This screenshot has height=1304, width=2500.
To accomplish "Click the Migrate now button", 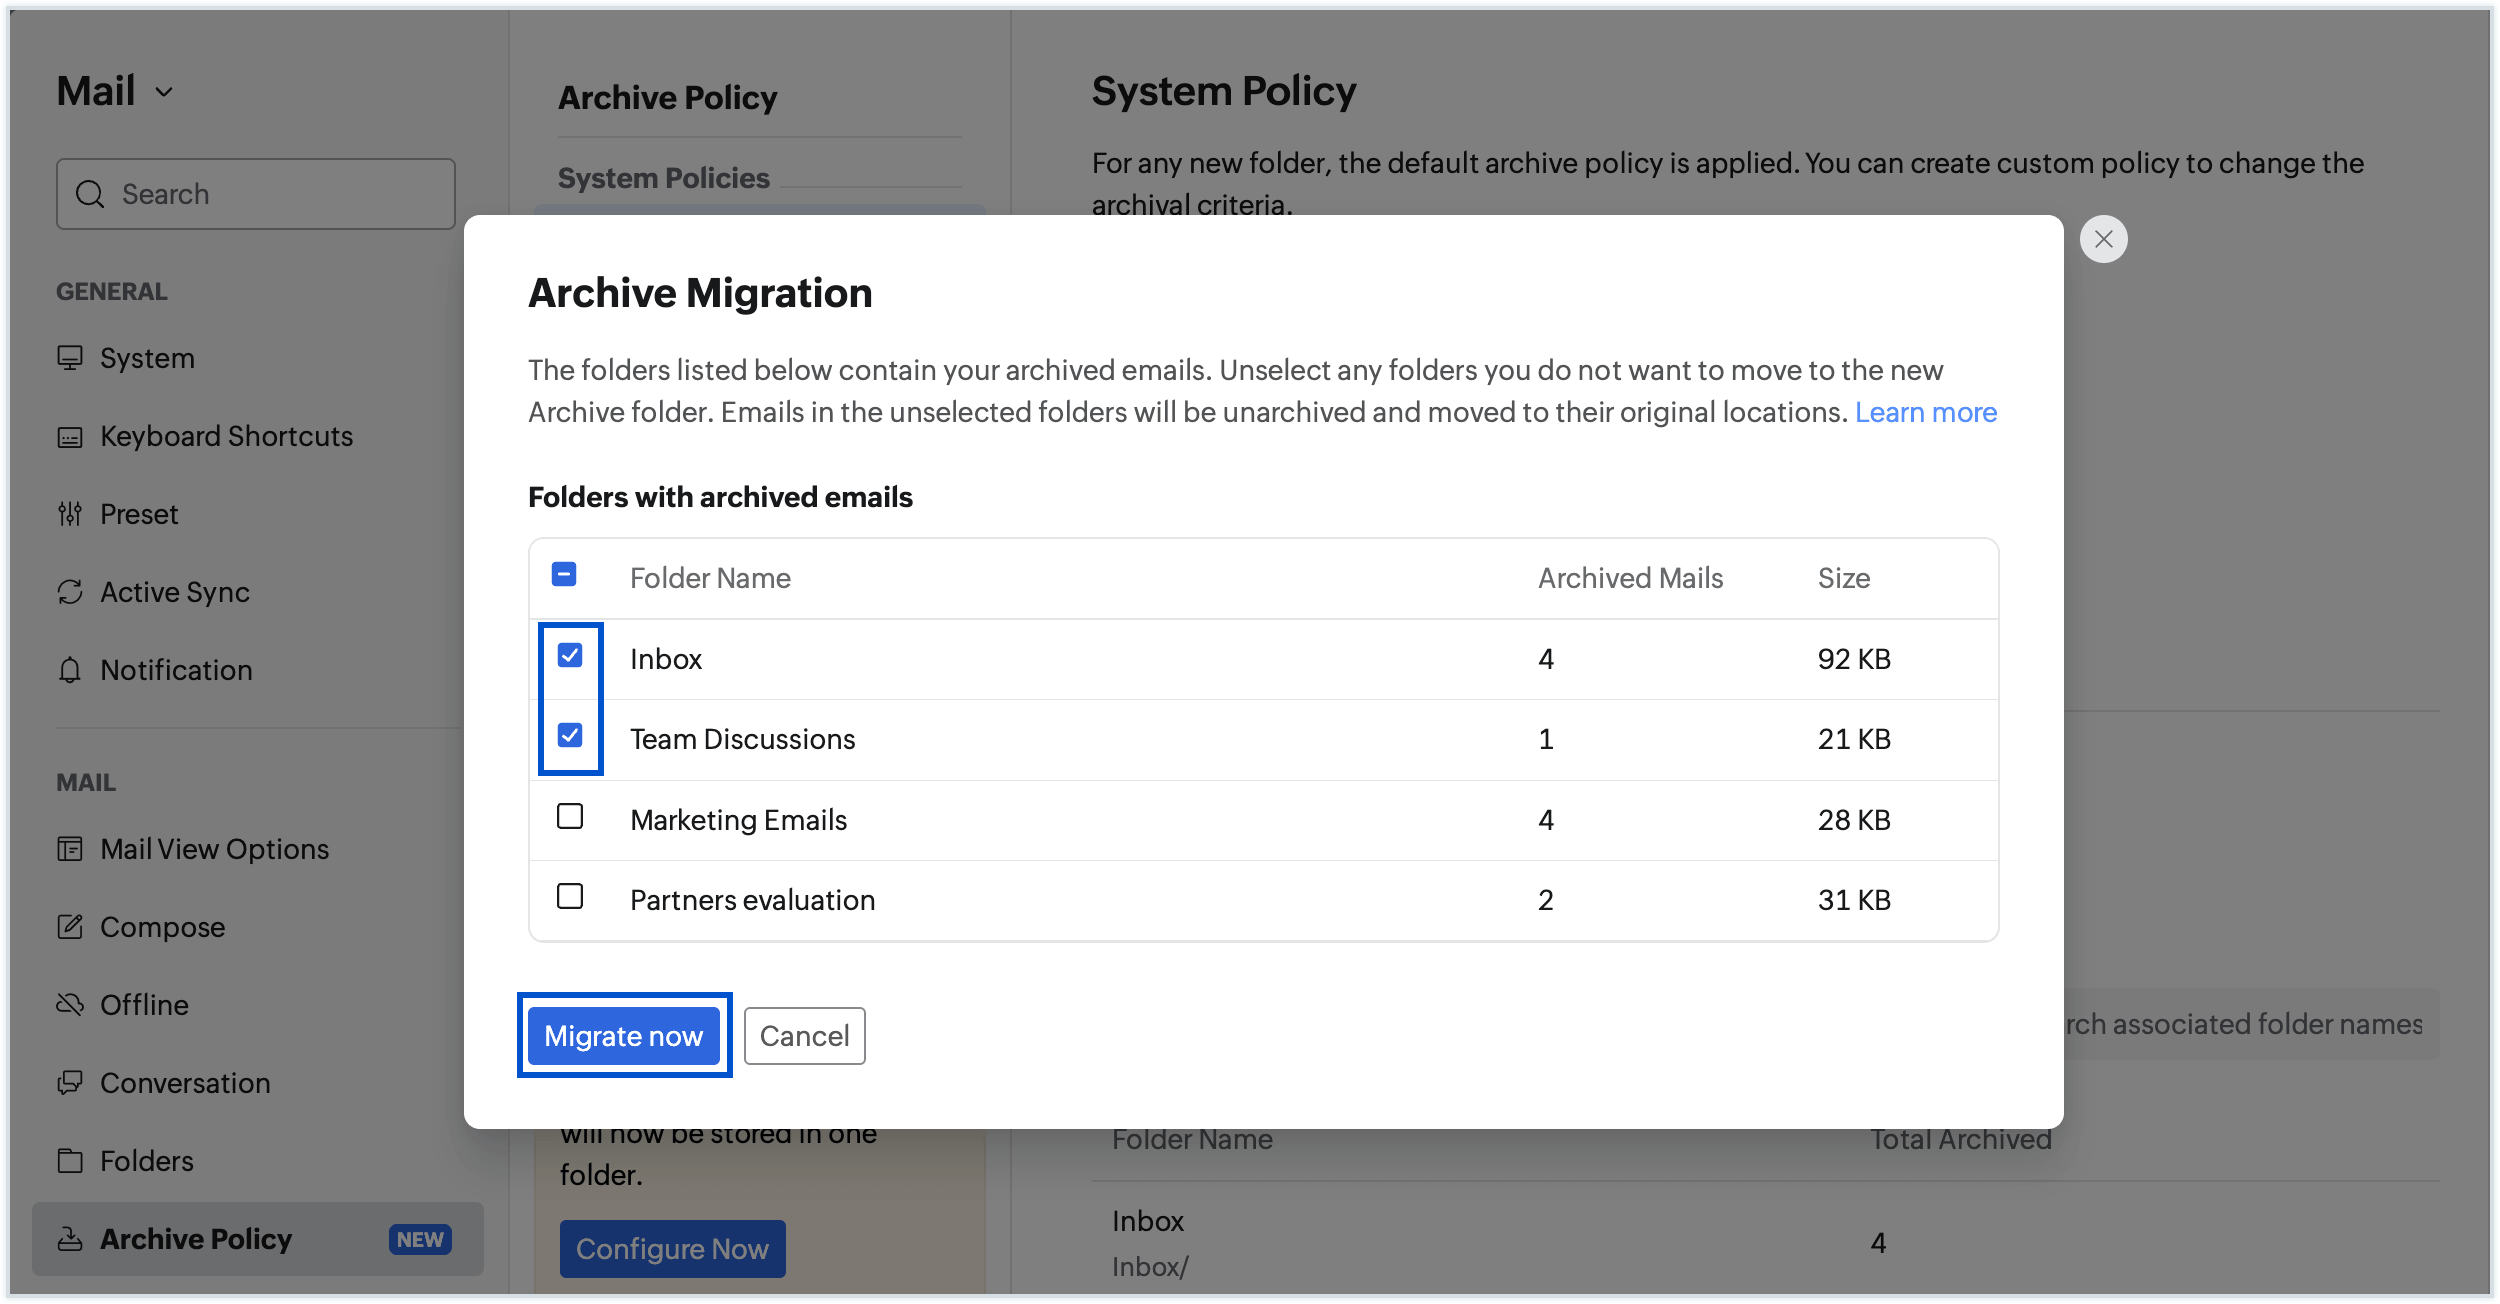I will pos(624,1036).
